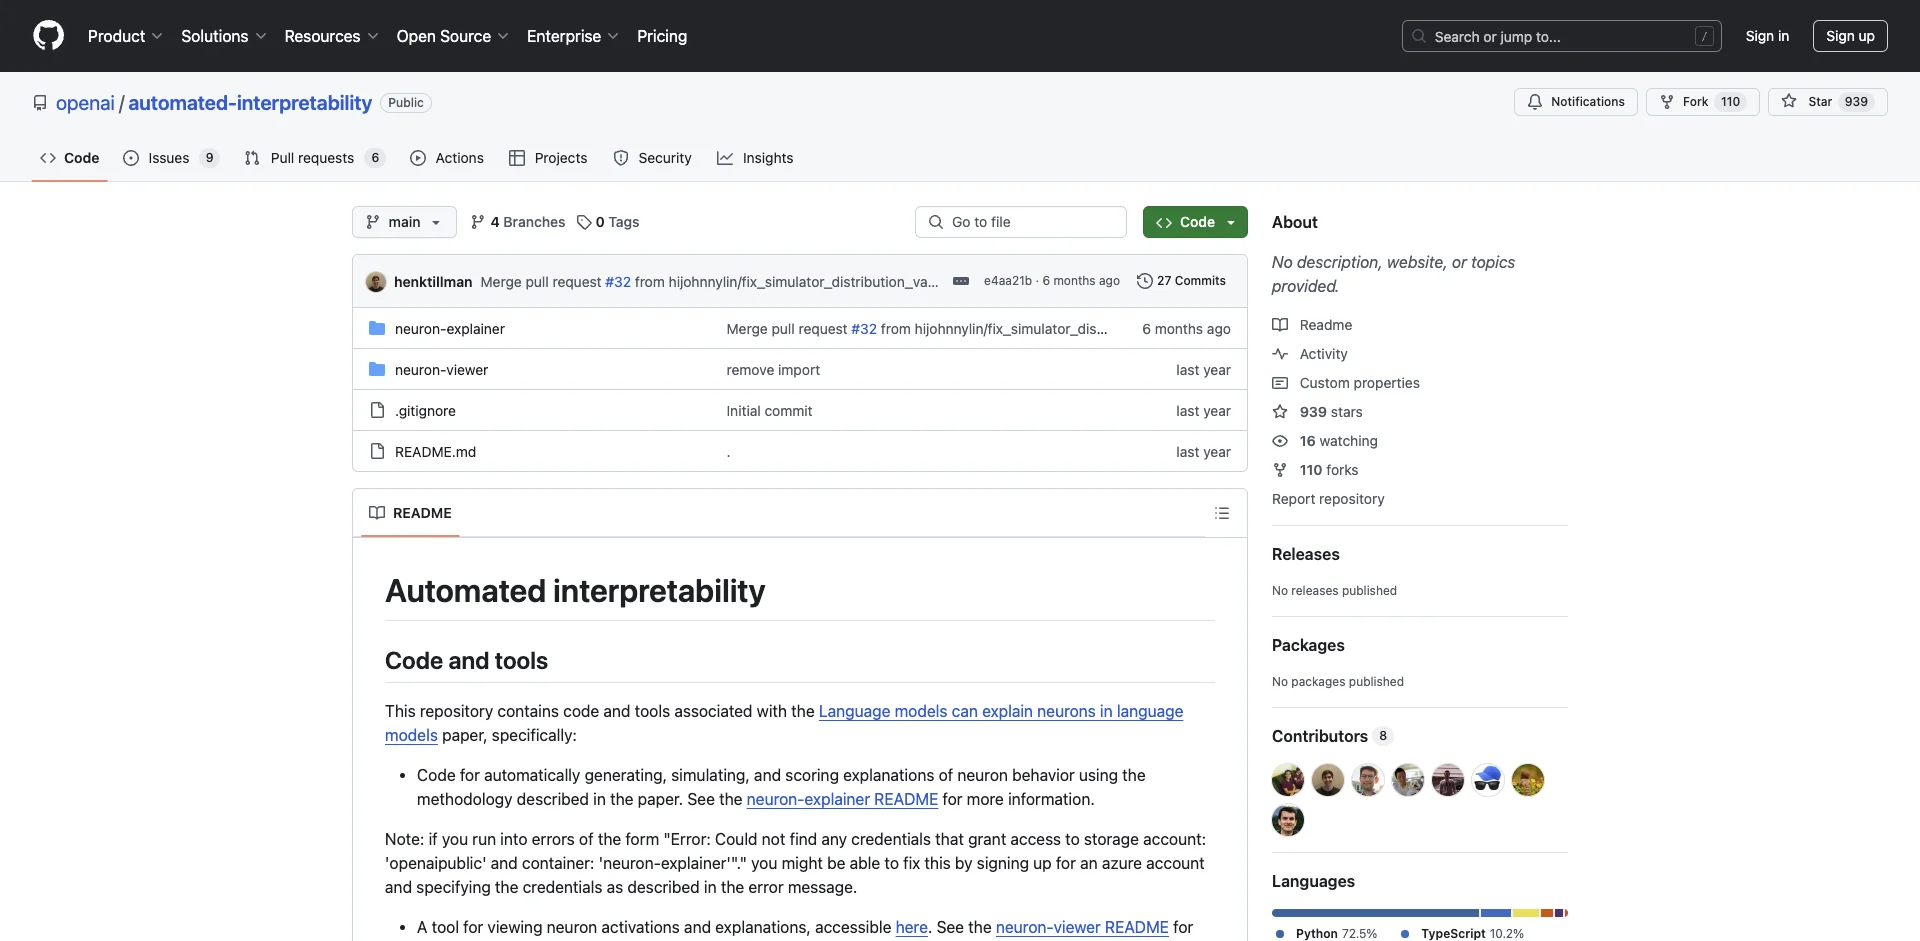Click the first contributor avatar
Screen dimensions: 1920x941
1288,780
